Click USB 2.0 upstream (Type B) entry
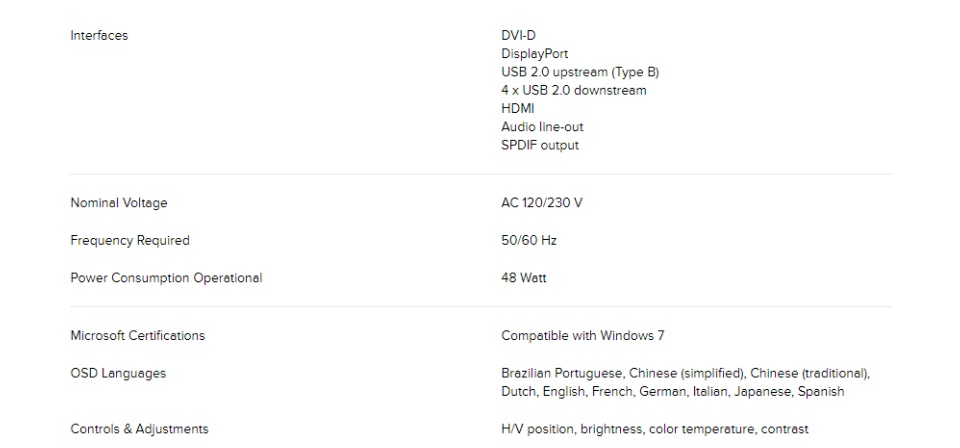The image size is (960, 448). tap(580, 72)
